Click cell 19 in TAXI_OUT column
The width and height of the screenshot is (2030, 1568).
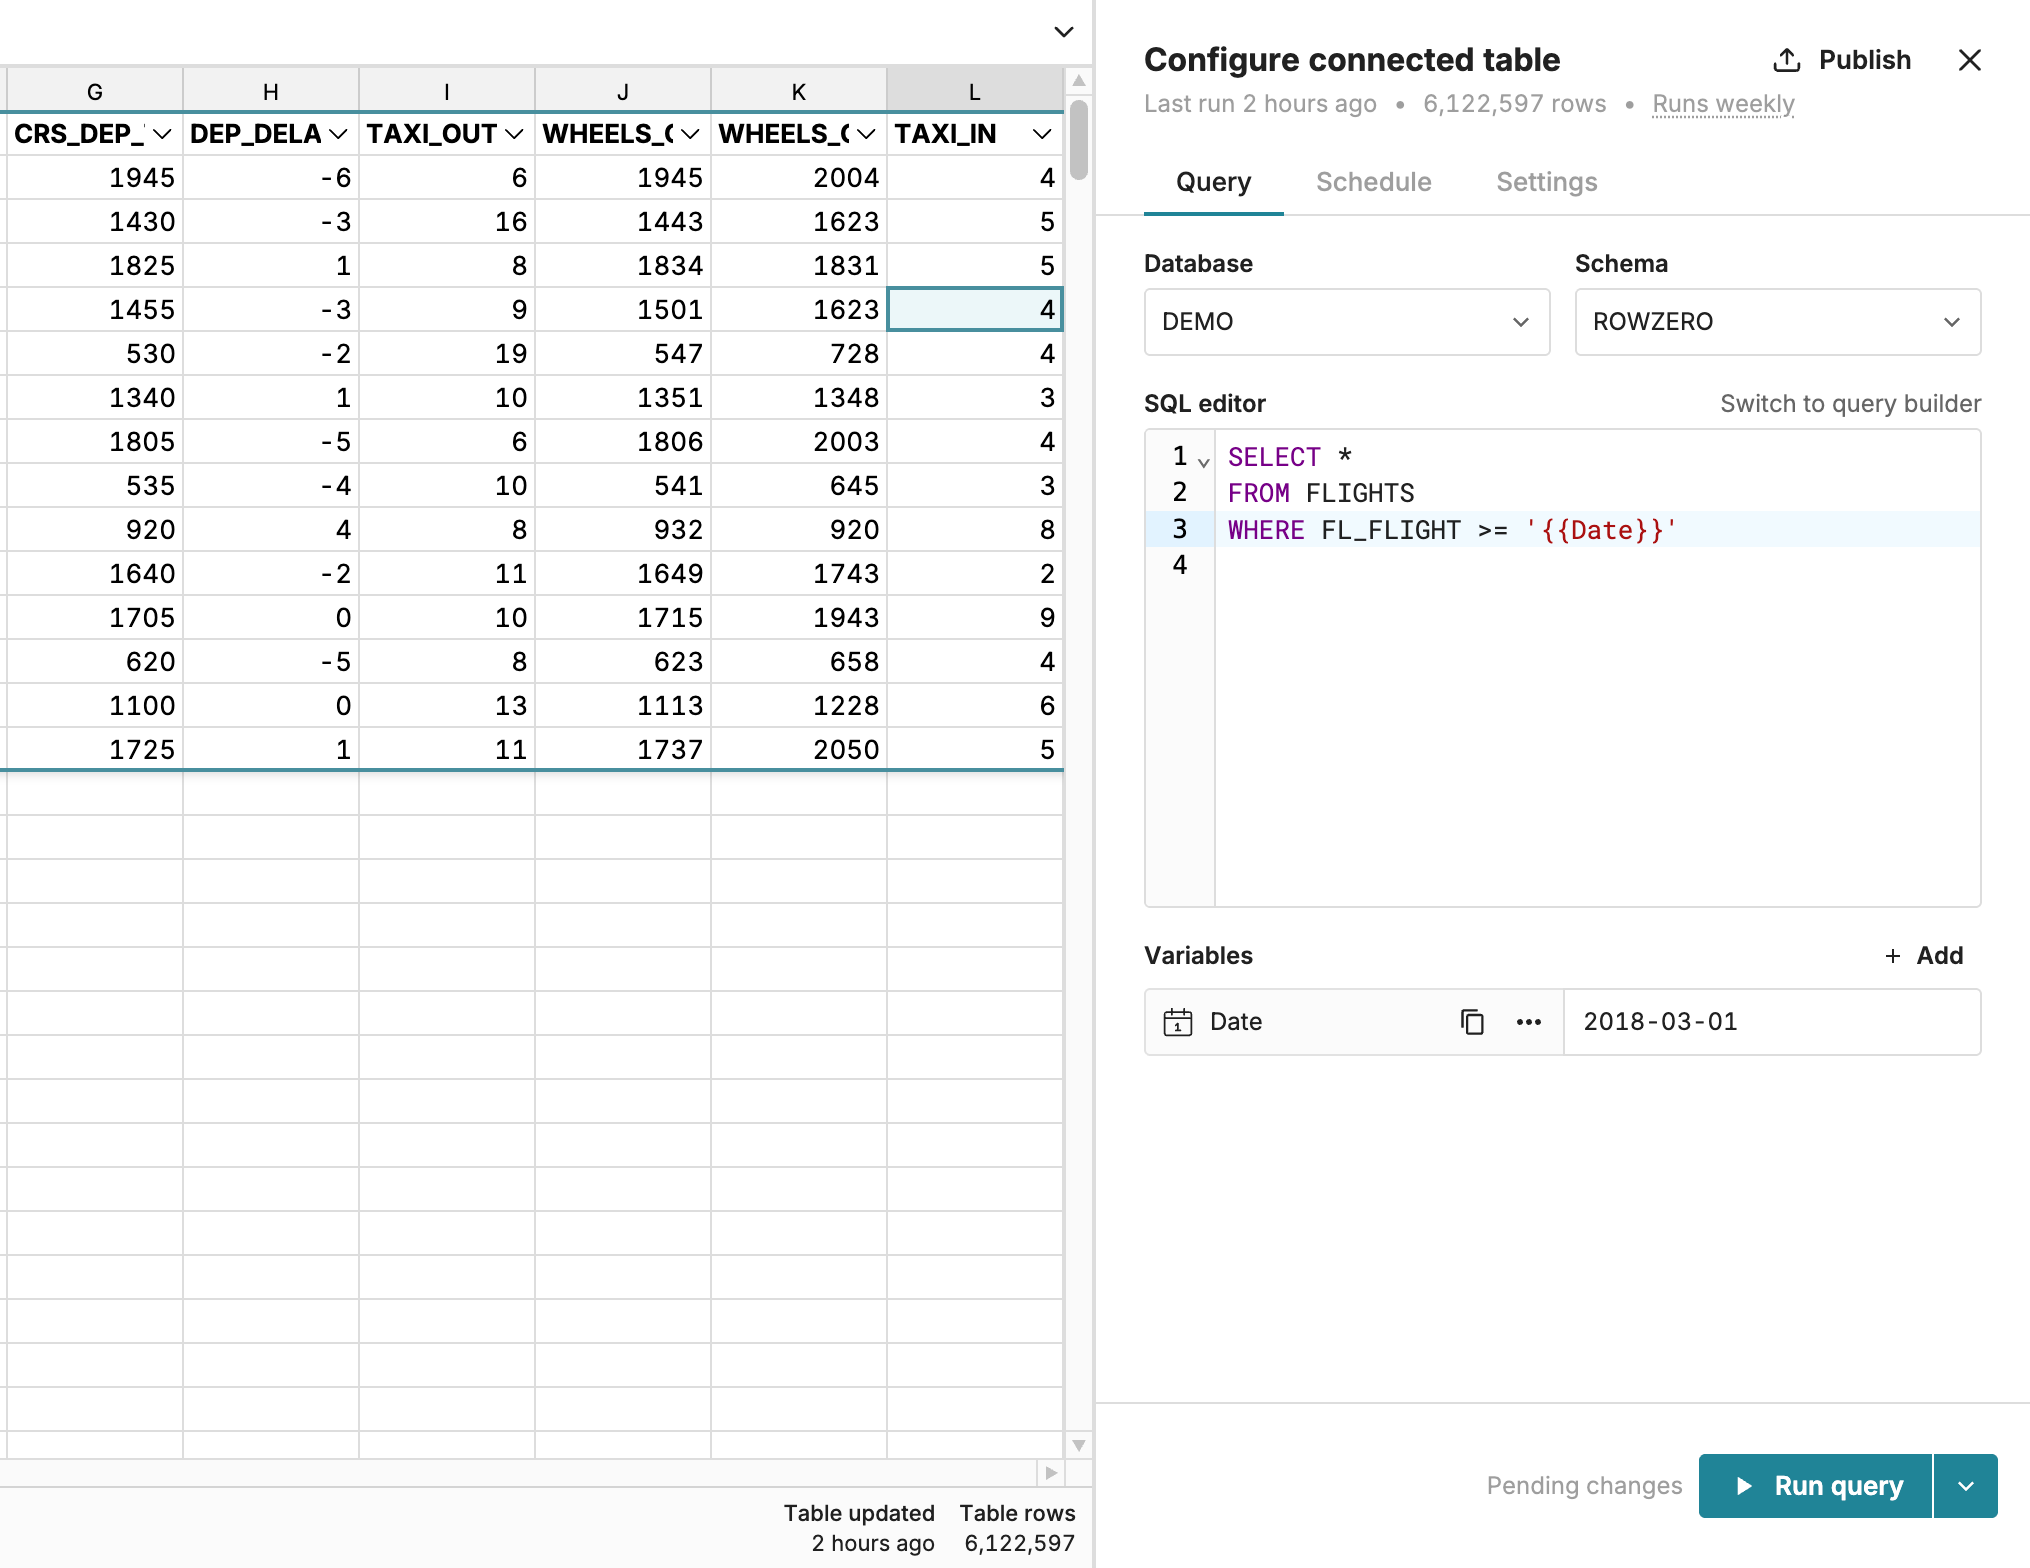(x=447, y=354)
